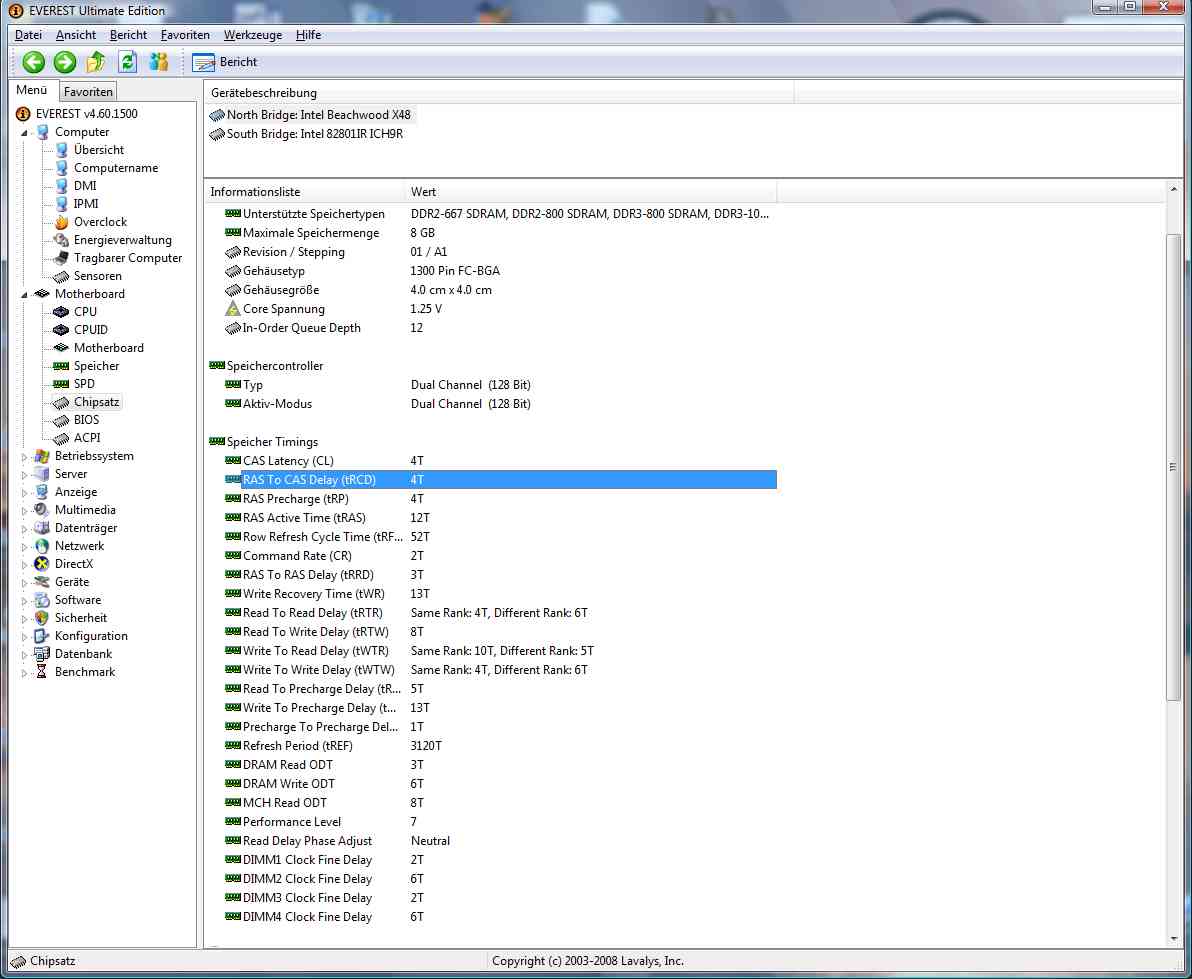Click the Benchmark hourglass icon
1192x979 pixels.
(43, 673)
